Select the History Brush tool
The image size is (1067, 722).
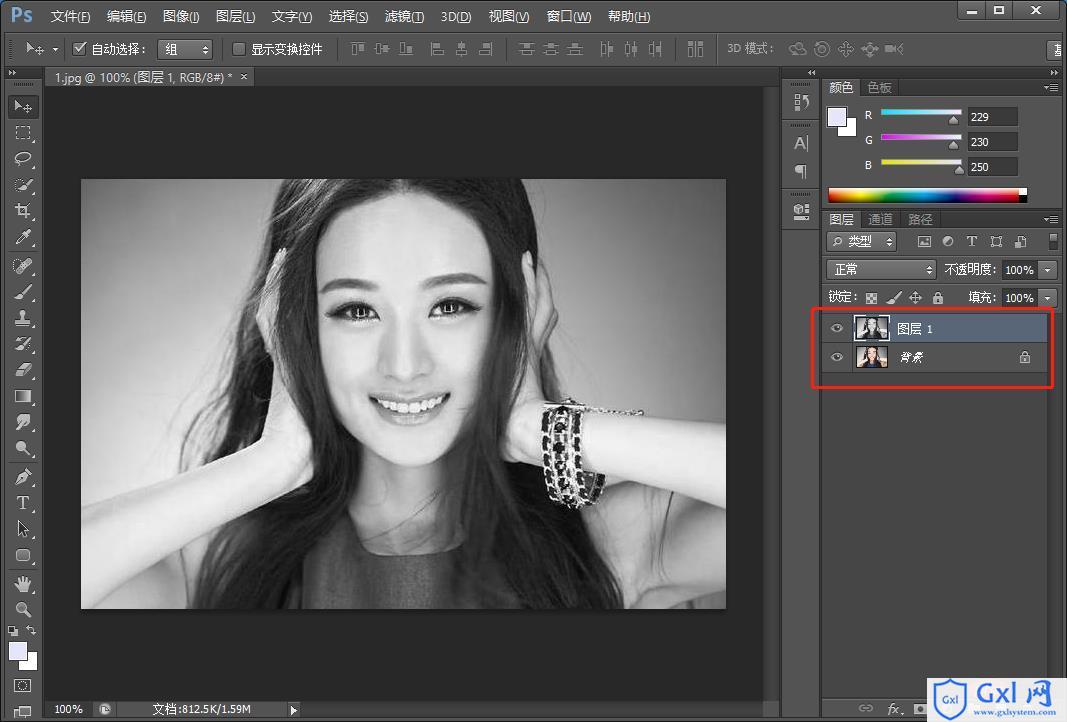point(23,344)
